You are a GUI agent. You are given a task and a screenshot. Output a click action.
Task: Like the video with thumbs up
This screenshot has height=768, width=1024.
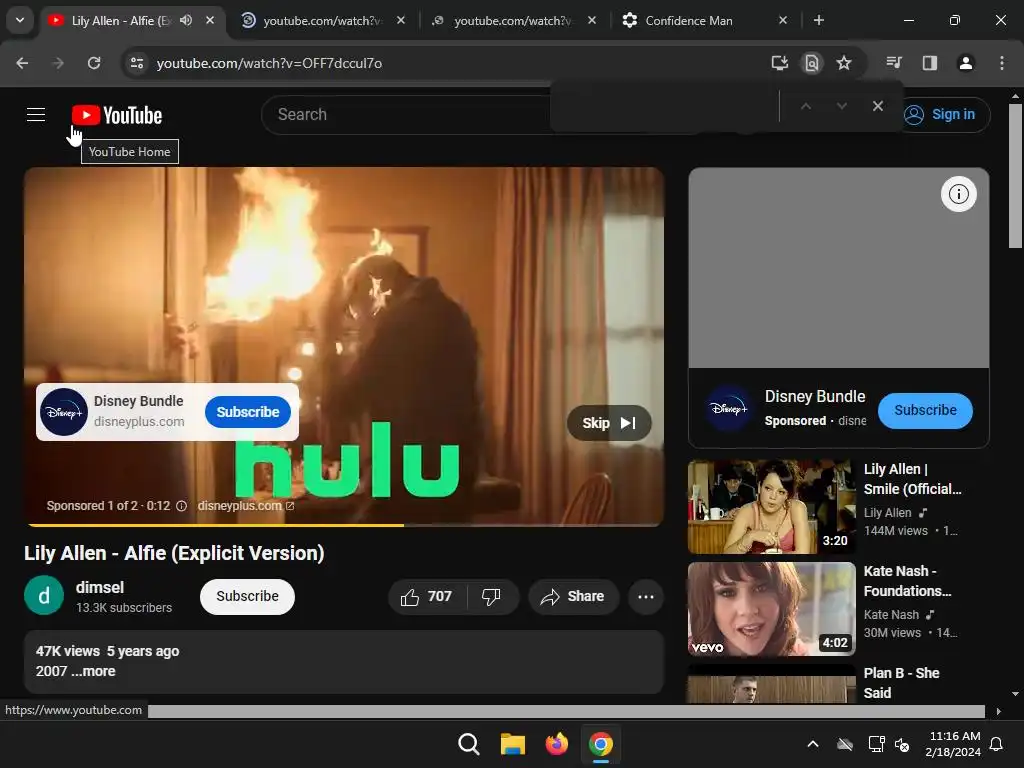point(427,597)
